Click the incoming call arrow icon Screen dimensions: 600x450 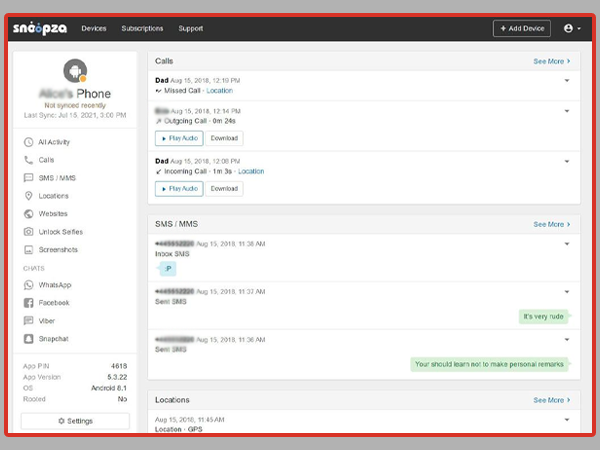click(x=158, y=172)
